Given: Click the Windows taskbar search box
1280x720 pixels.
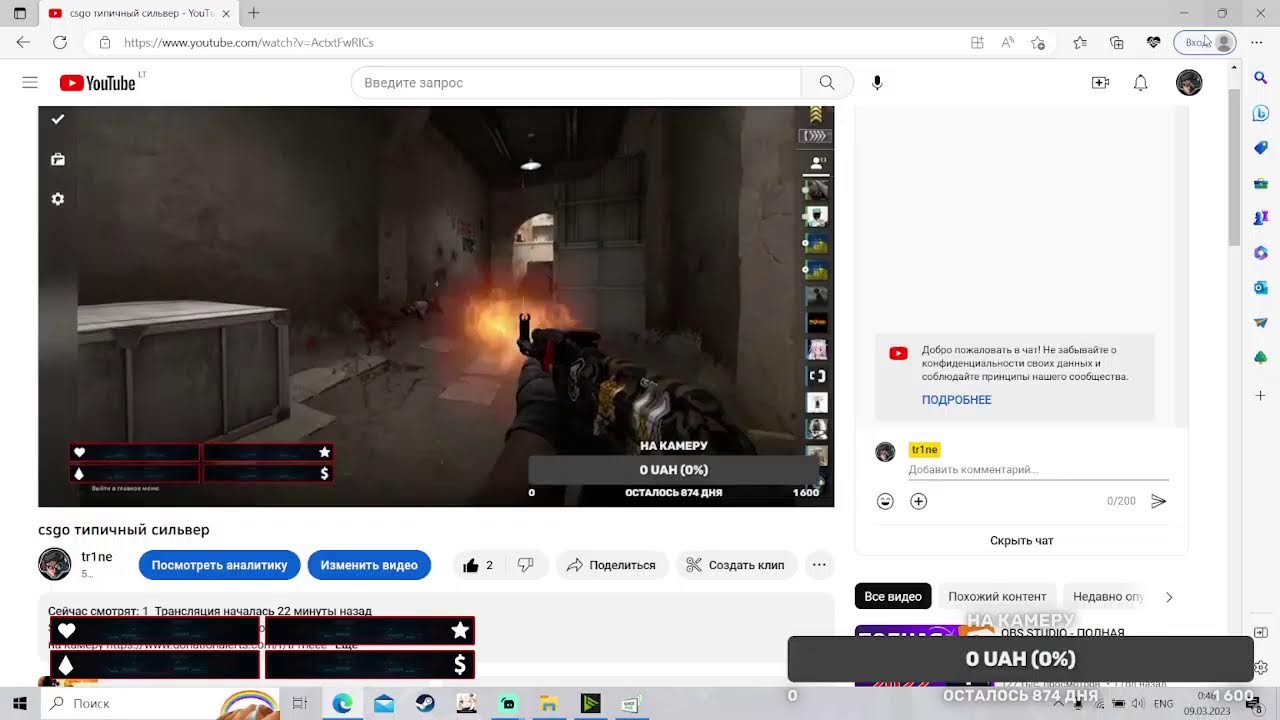Looking at the screenshot, I should tap(160, 704).
